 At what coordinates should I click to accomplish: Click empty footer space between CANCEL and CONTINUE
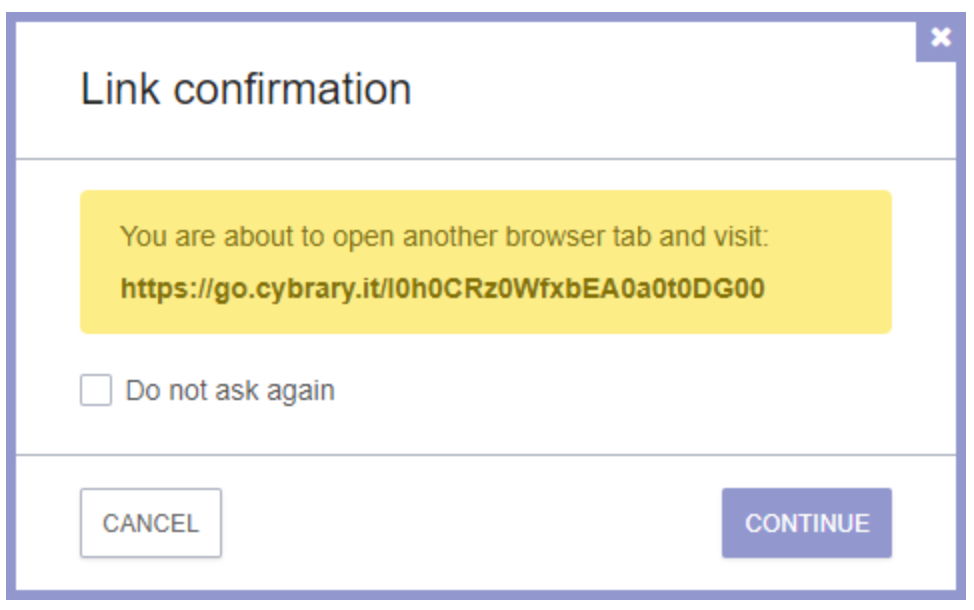click(470, 523)
